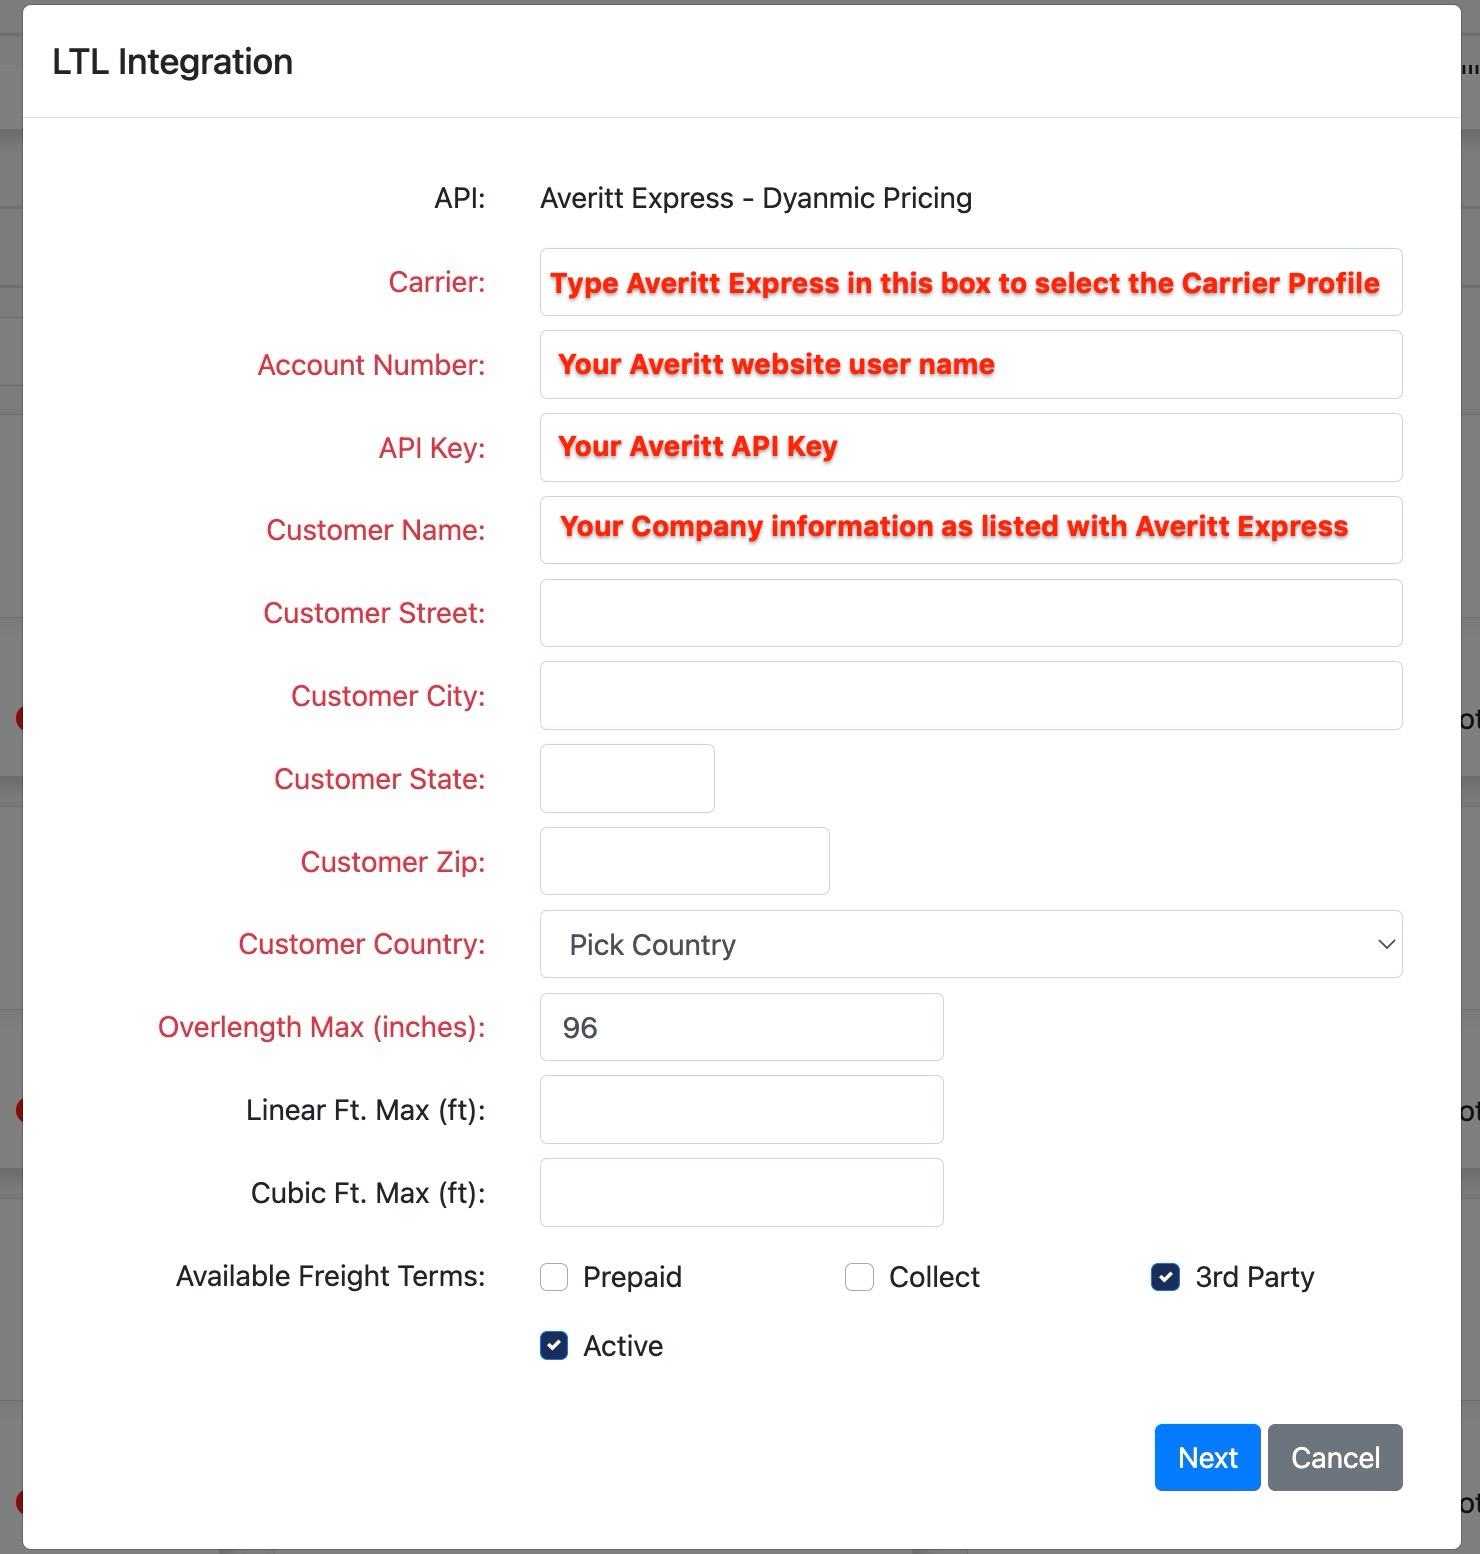Click the Customer Street input field
The image size is (1480, 1554).
tap(971, 613)
